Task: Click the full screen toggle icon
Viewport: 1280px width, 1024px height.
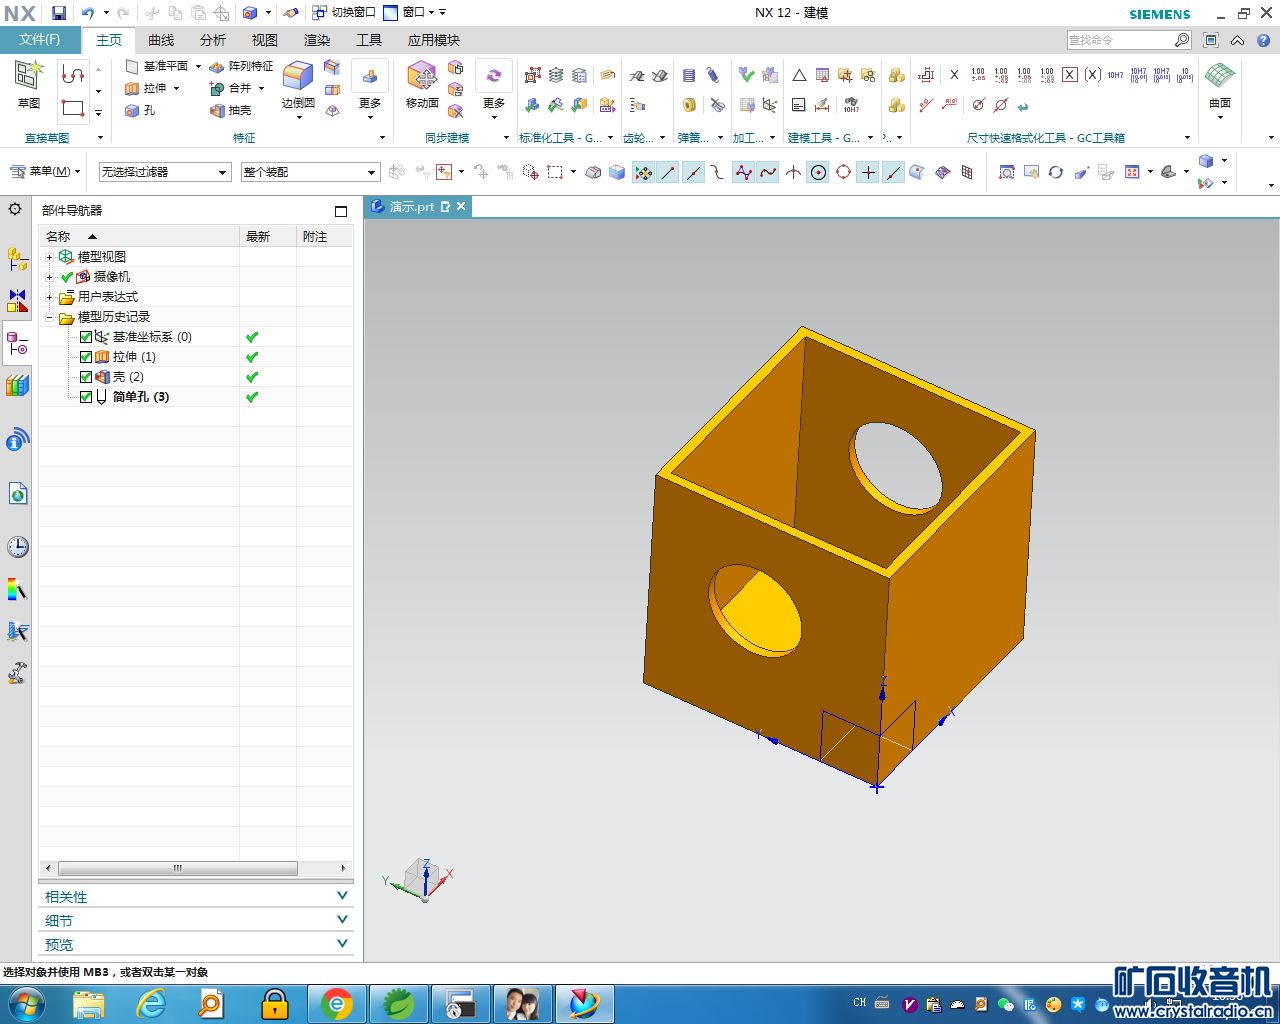Action: [1211, 40]
